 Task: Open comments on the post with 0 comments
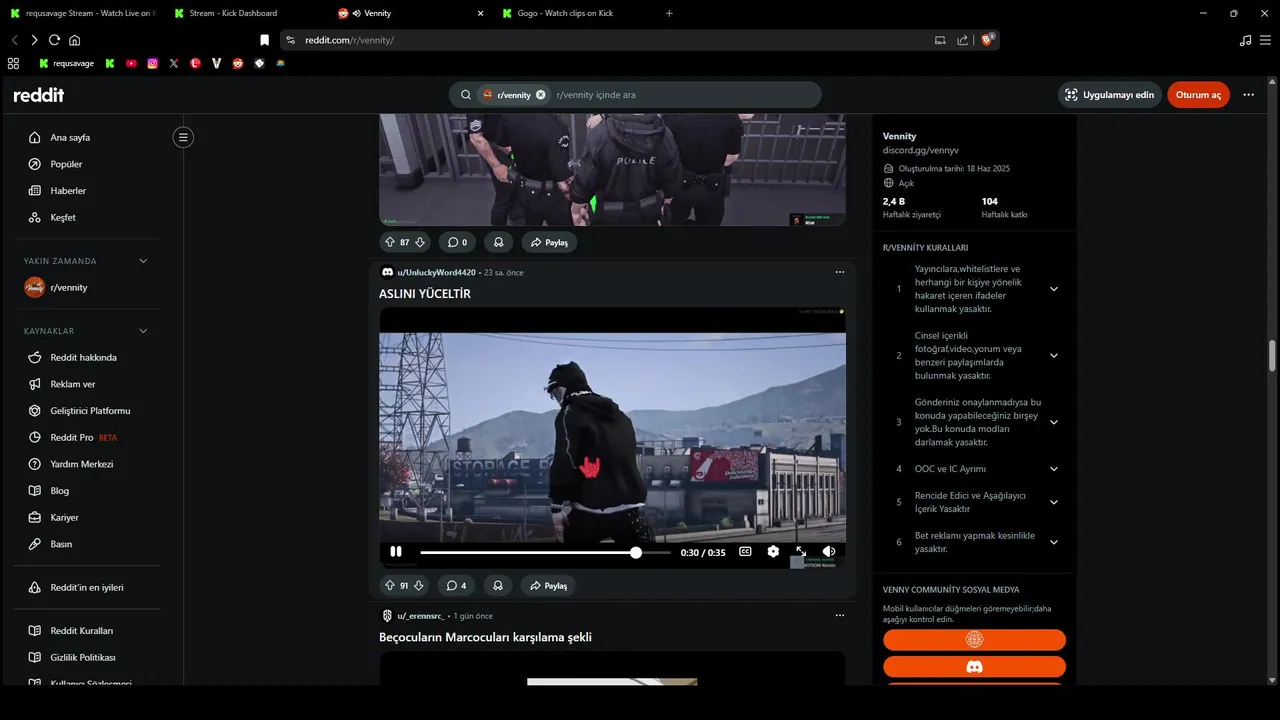click(457, 242)
